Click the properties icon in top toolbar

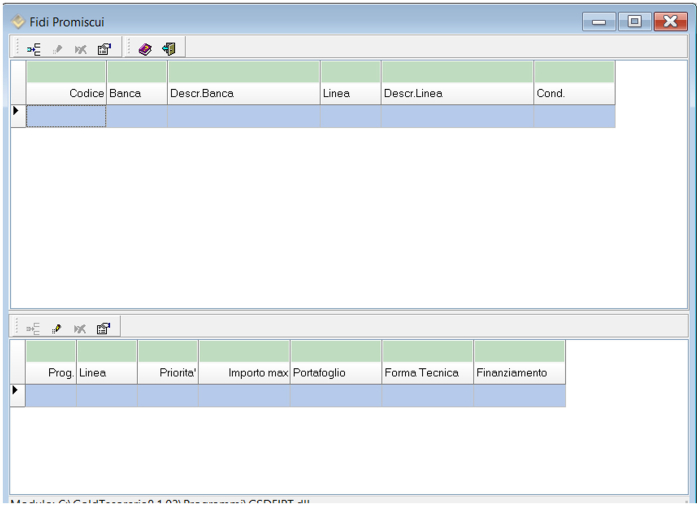(x=104, y=48)
